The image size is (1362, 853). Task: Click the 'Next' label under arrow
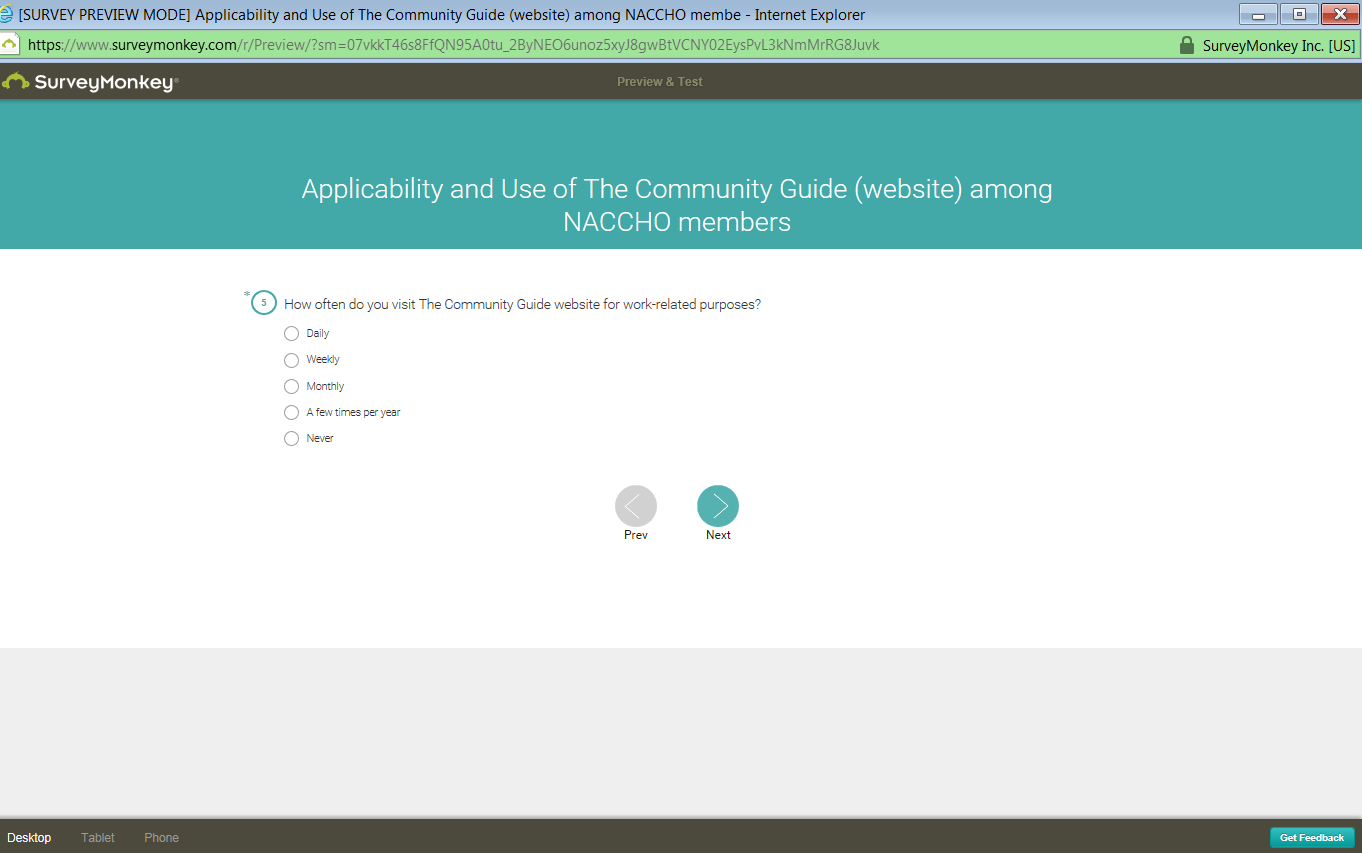click(x=718, y=535)
